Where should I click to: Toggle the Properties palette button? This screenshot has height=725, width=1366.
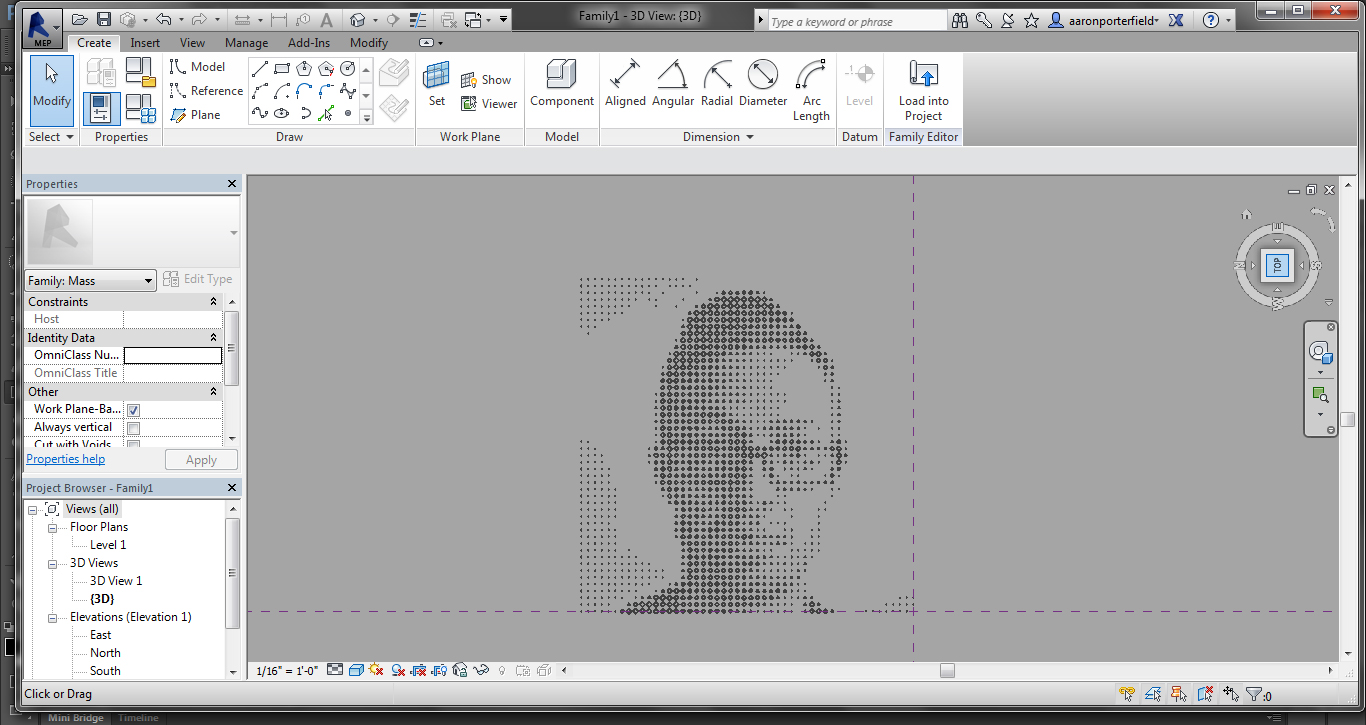[102, 108]
